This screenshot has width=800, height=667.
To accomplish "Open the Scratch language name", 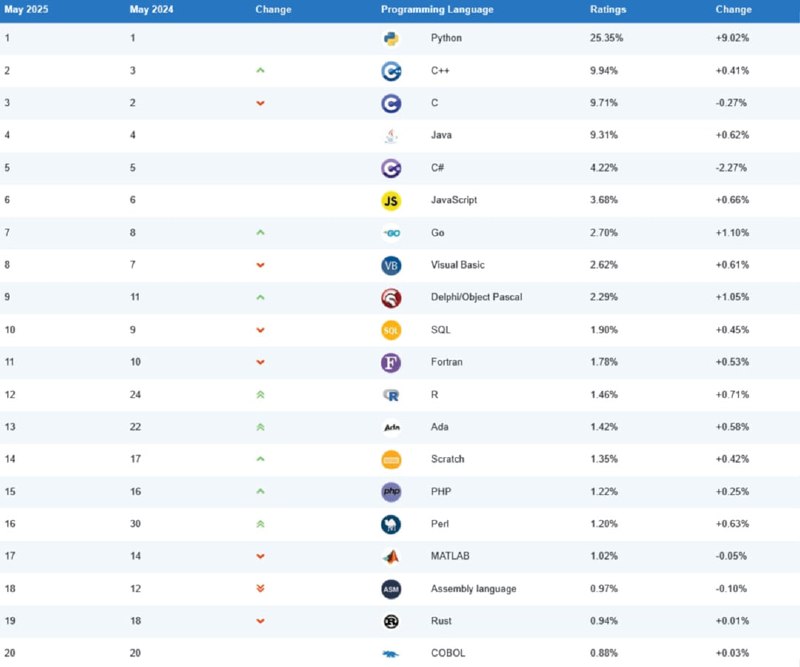I will (x=447, y=459).
